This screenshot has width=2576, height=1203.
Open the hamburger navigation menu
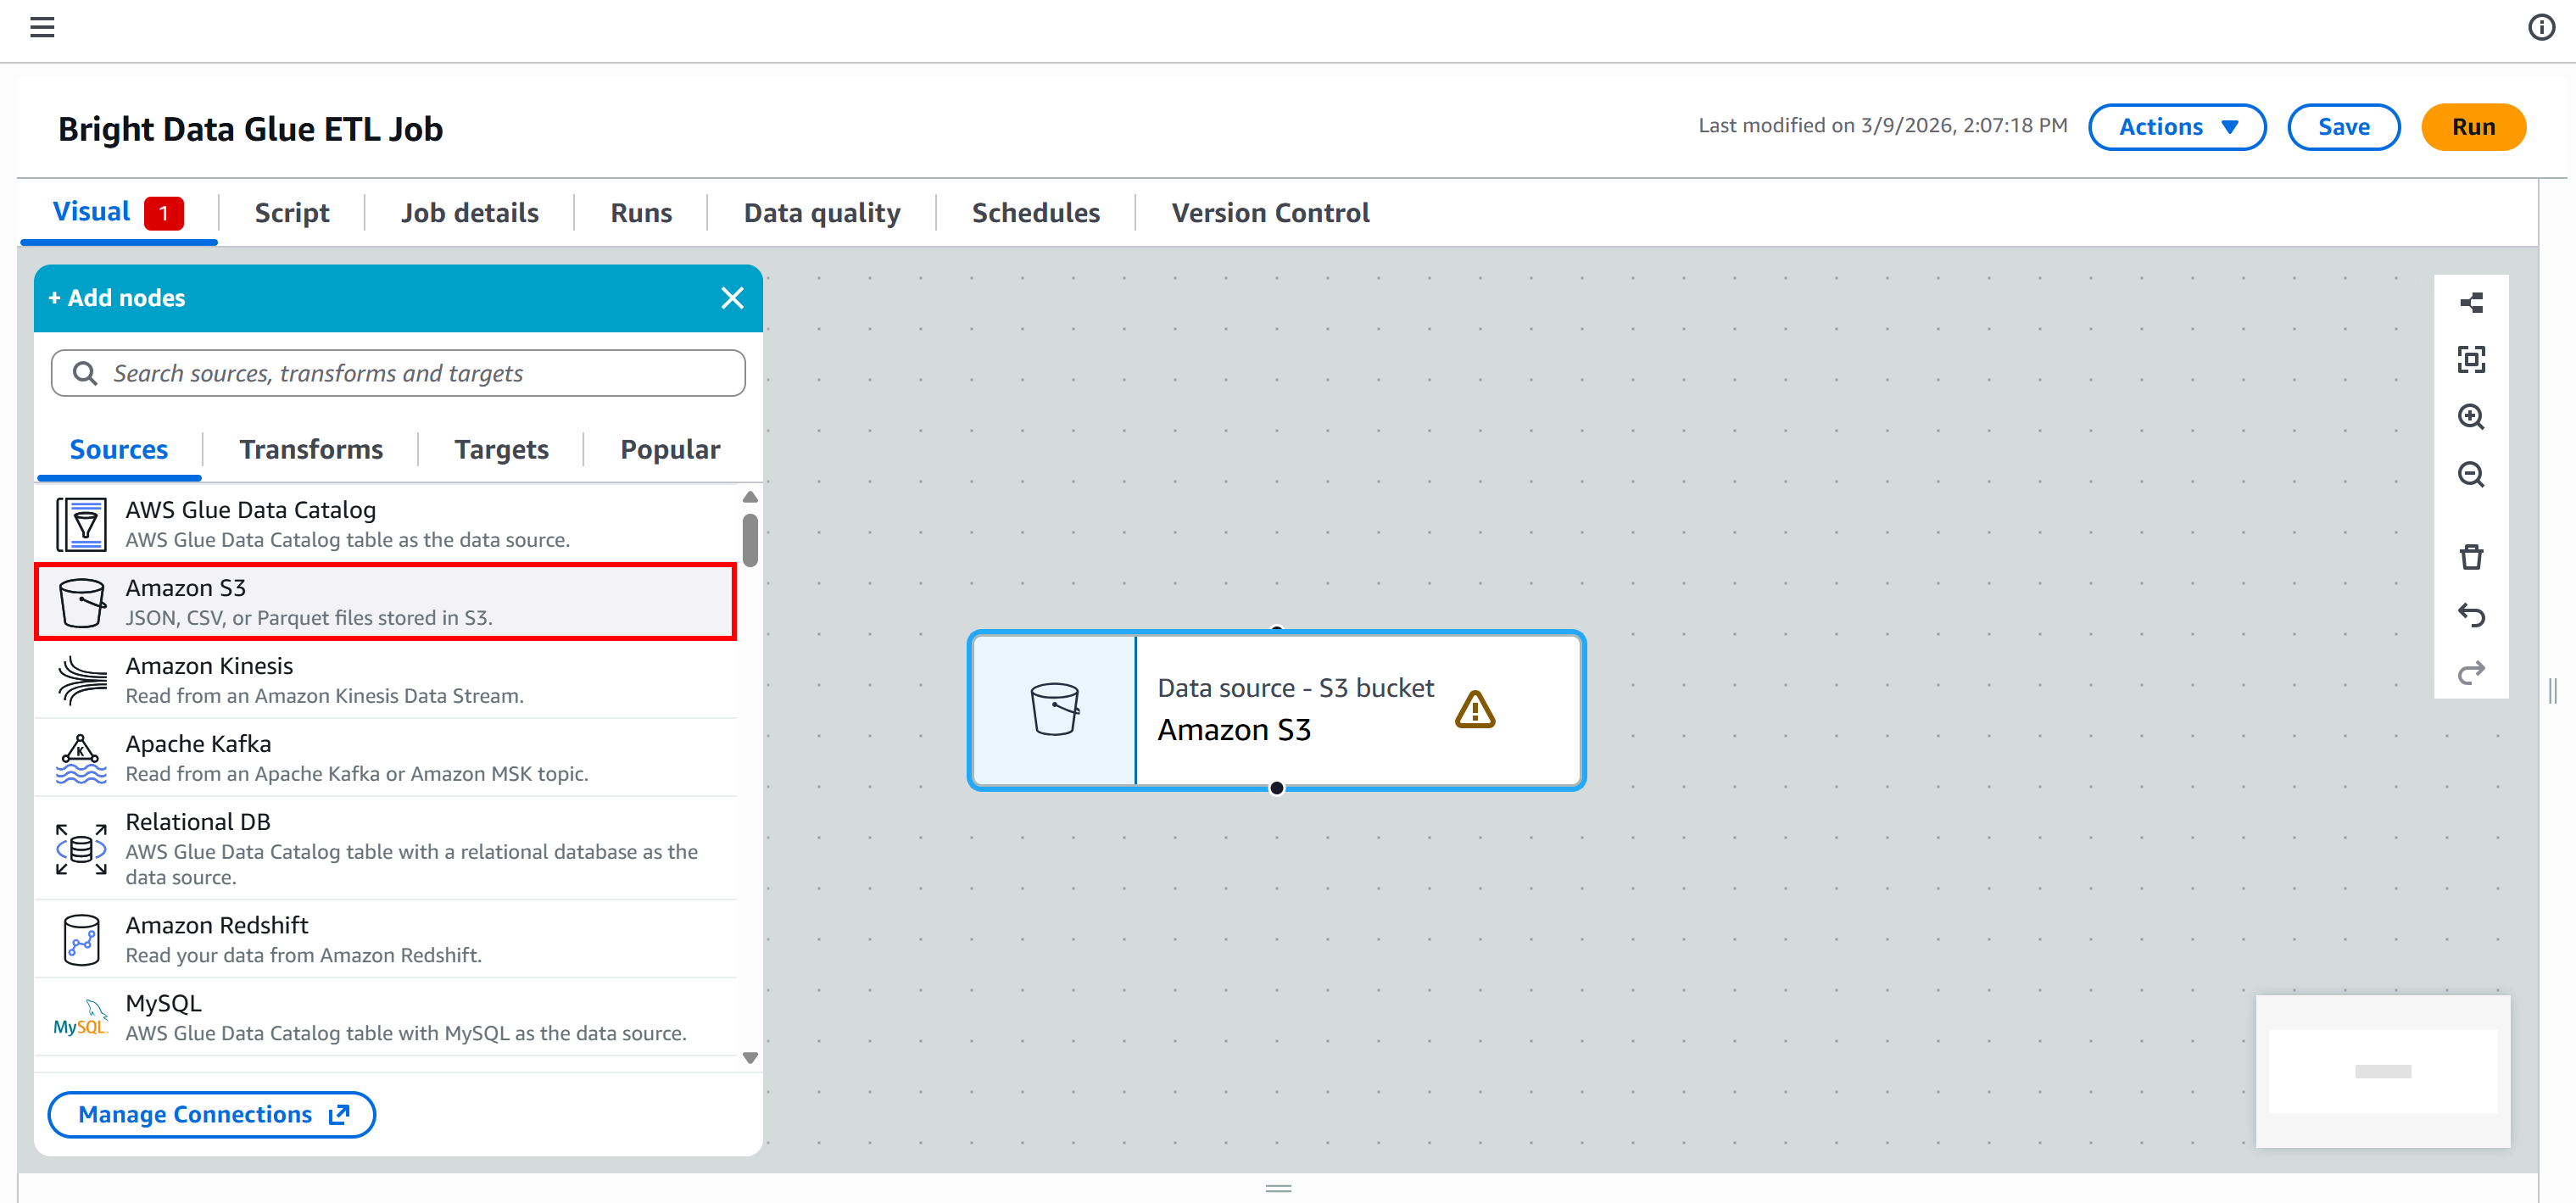(x=42, y=27)
